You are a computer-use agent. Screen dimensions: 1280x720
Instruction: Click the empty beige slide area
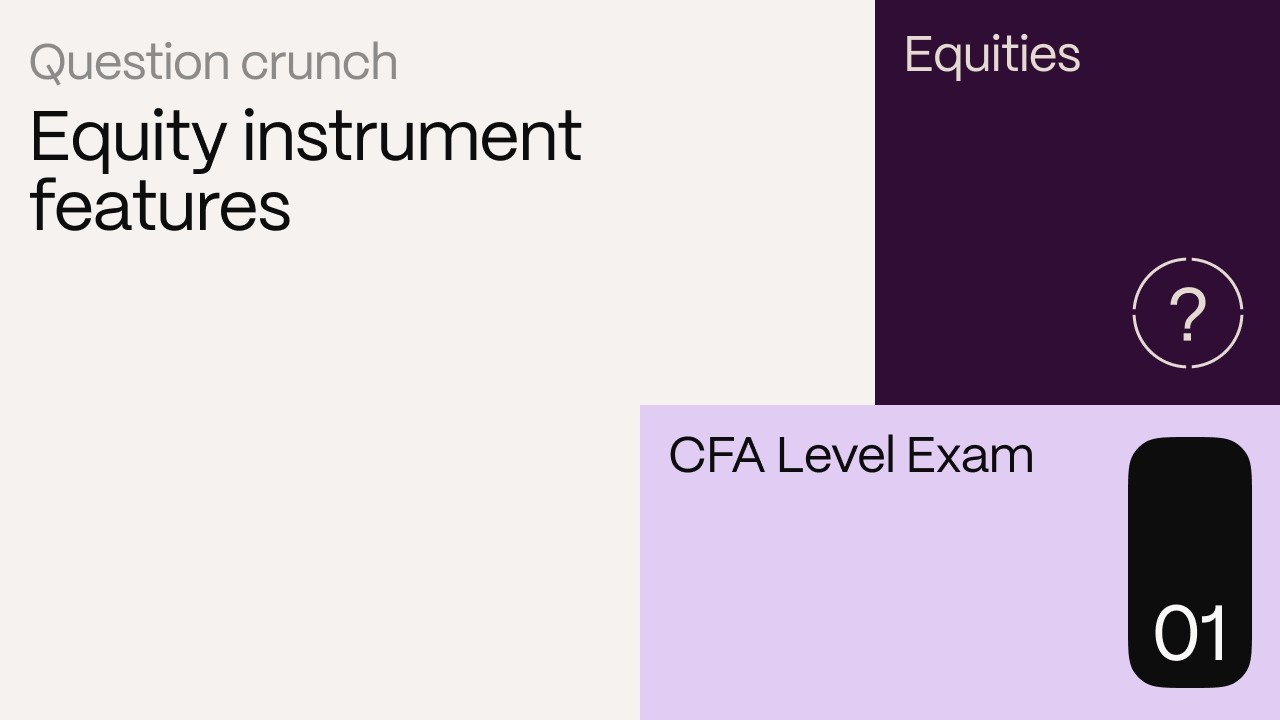click(x=320, y=480)
